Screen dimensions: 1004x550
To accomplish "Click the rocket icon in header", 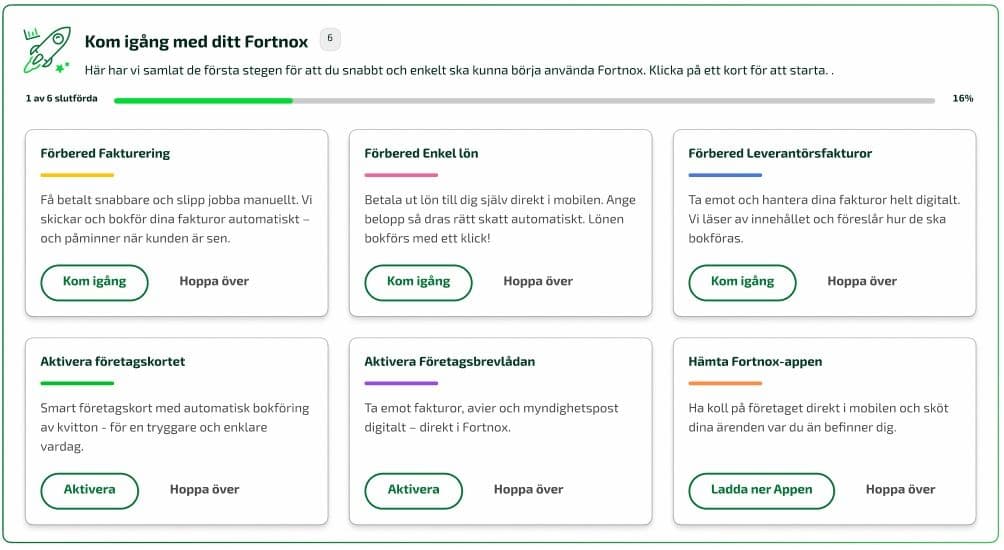I will coord(46,51).
